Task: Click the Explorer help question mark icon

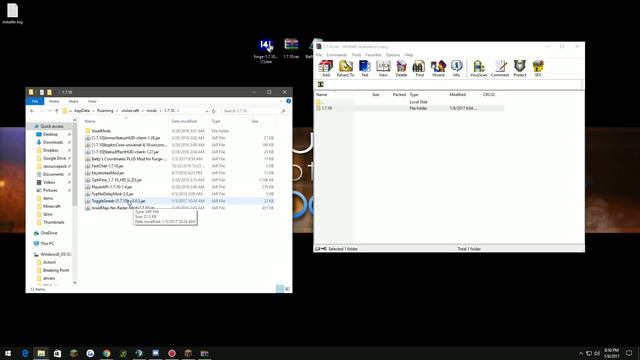Action: [288, 101]
